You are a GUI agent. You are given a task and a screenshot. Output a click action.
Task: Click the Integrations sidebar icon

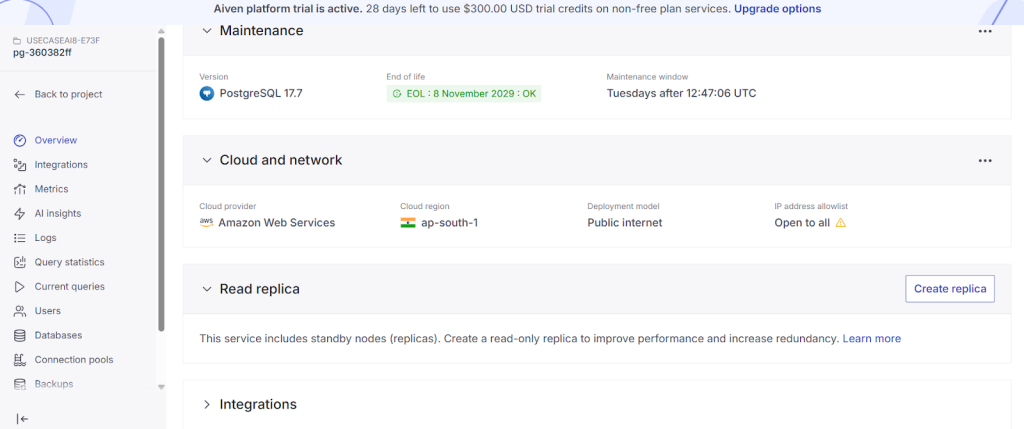(x=19, y=165)
